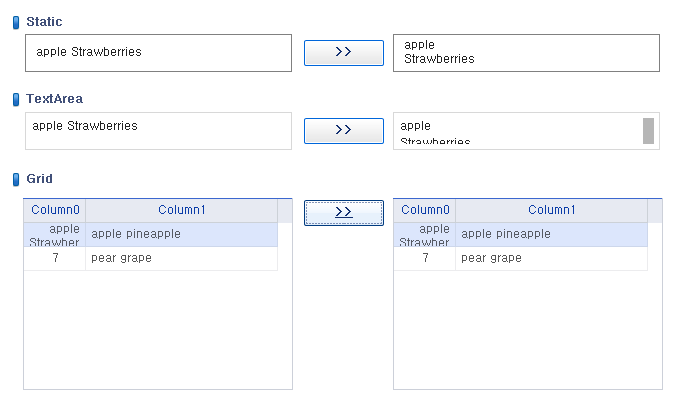The width and height of the screenshot is (687, 407).
Task: Click Column0 header in the left grid
Action: (x=55, y=210)
